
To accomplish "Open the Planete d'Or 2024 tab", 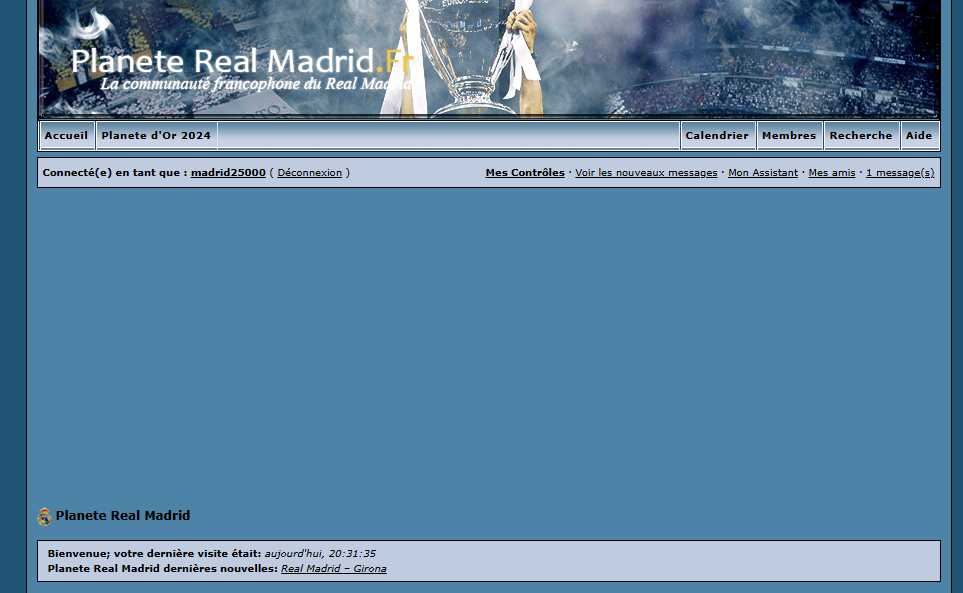I will point(156,136).
